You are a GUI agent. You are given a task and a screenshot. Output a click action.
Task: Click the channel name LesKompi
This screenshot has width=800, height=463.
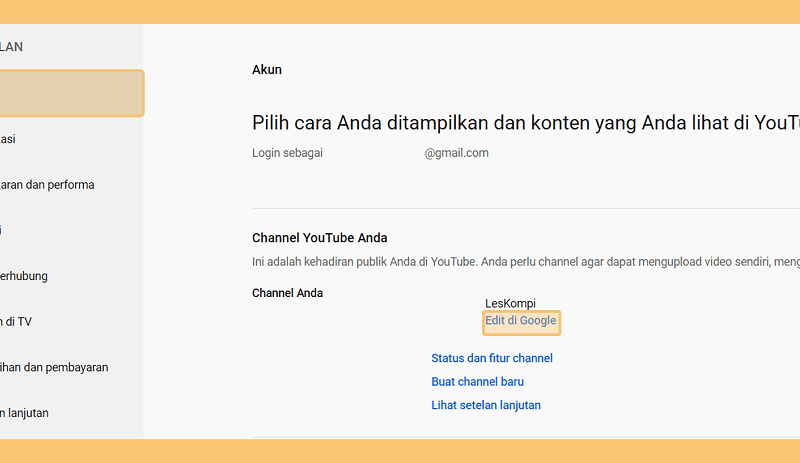tap(510, 304)
